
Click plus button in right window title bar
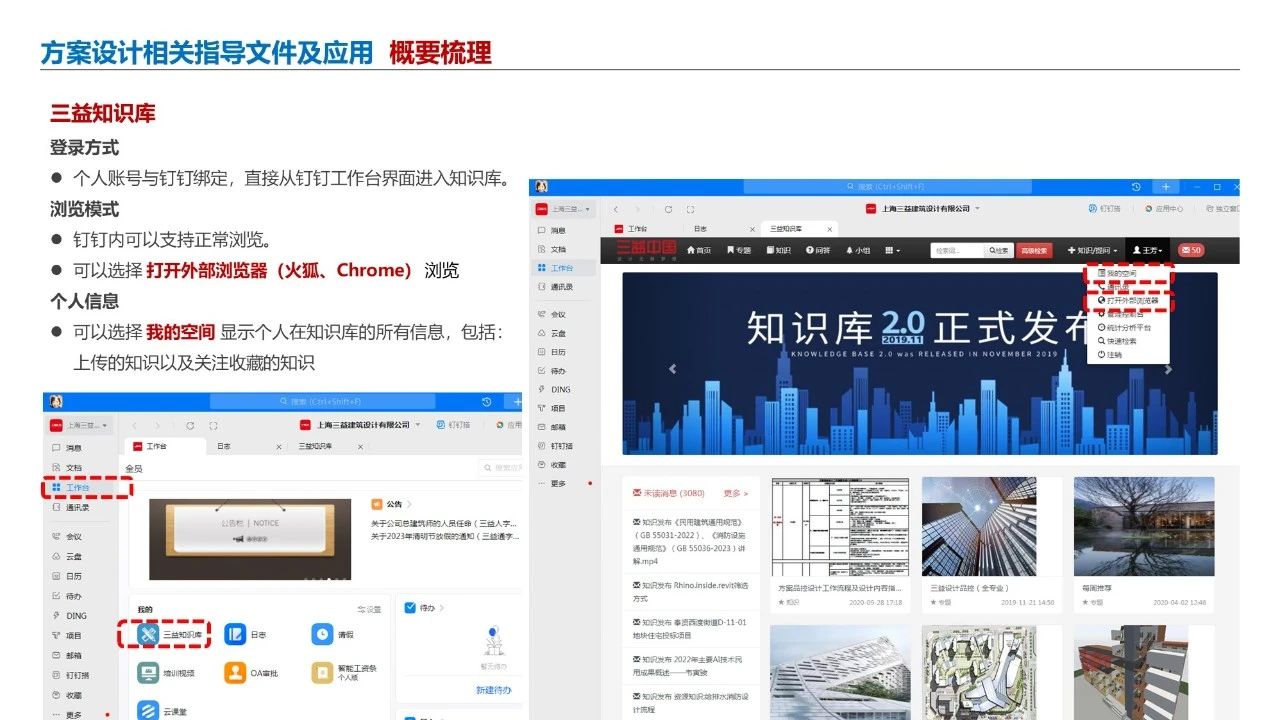1165,187
